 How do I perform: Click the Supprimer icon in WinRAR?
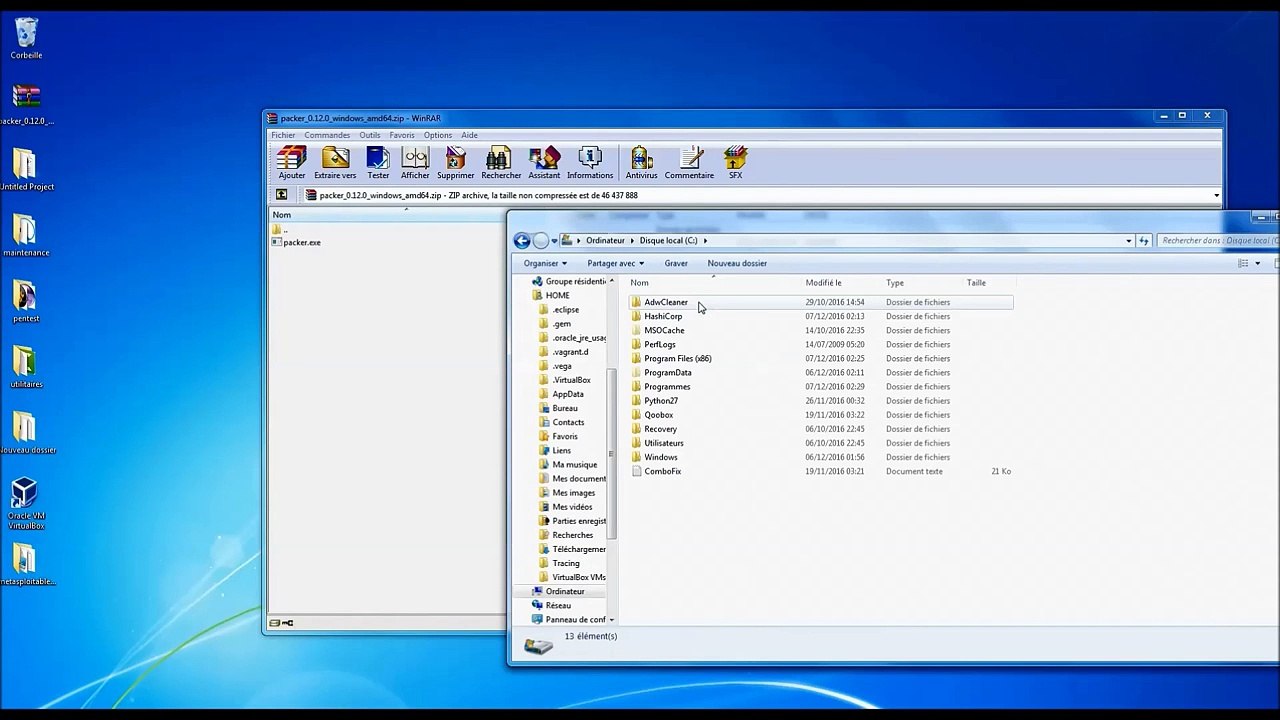pyautogui.click(x=456, y=163)
